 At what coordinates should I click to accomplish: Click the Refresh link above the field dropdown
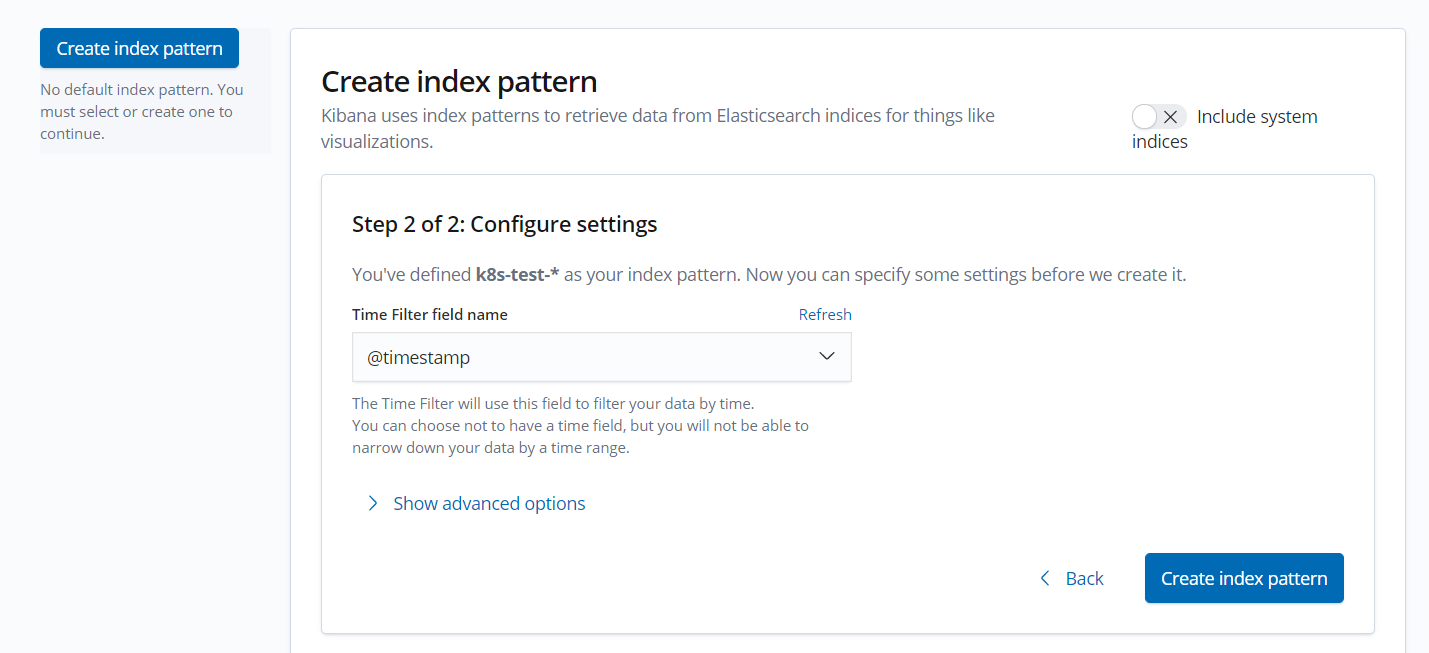(x=825, y=314)
